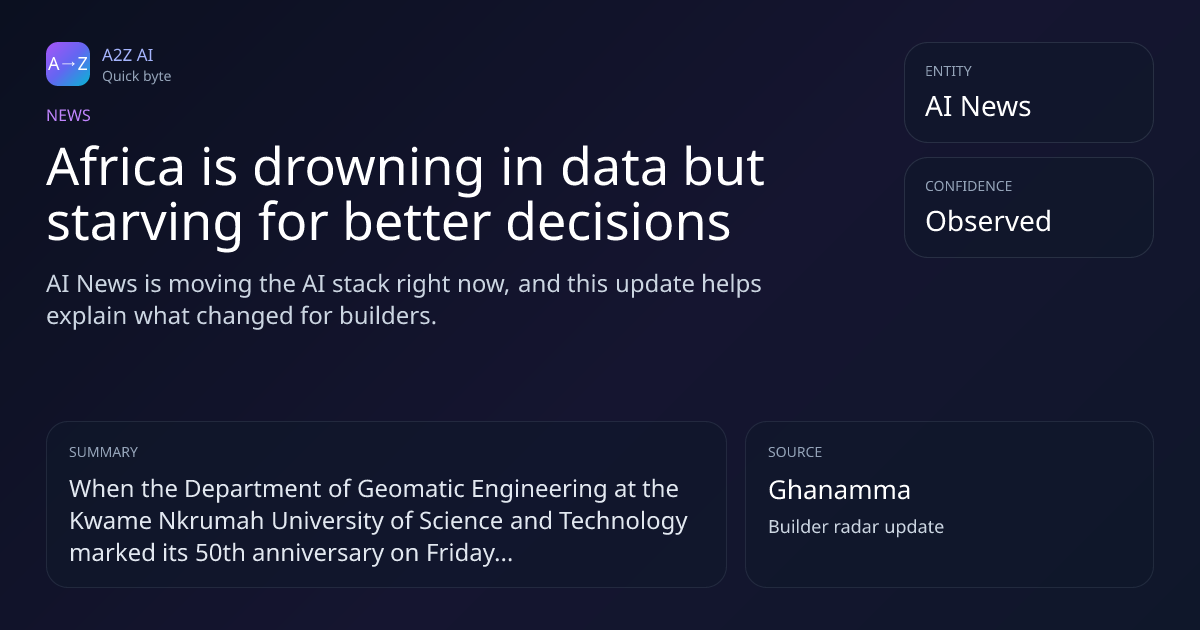The height and width of the screenshot is (630, 1200).
Task: Open the Africa drowning in data headline
Action: [405, 195]
